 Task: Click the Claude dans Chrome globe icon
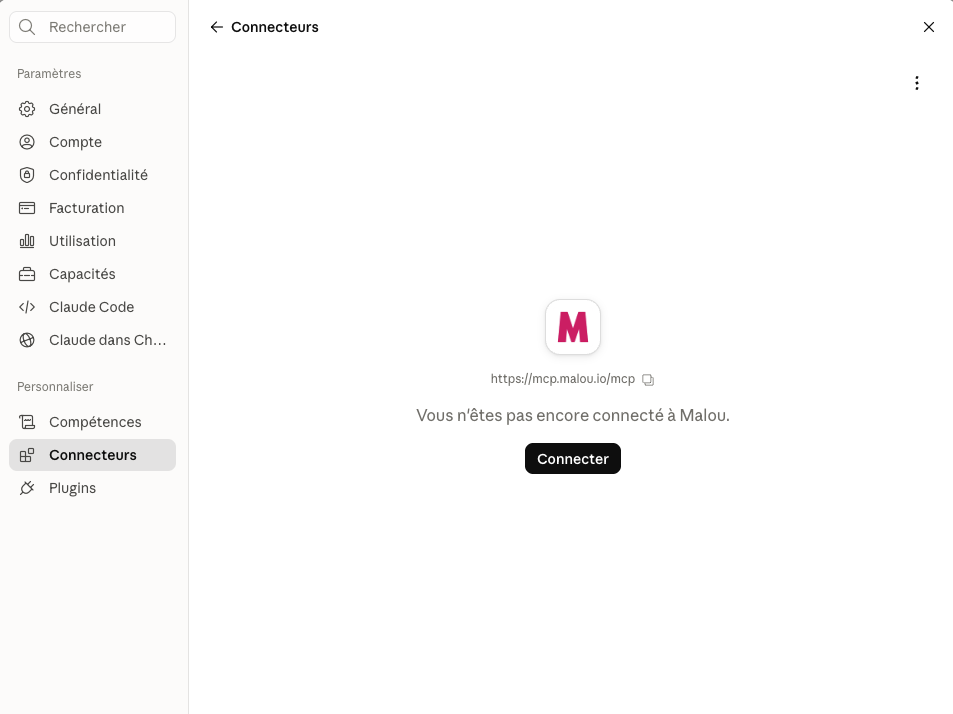tap(27, 340)
